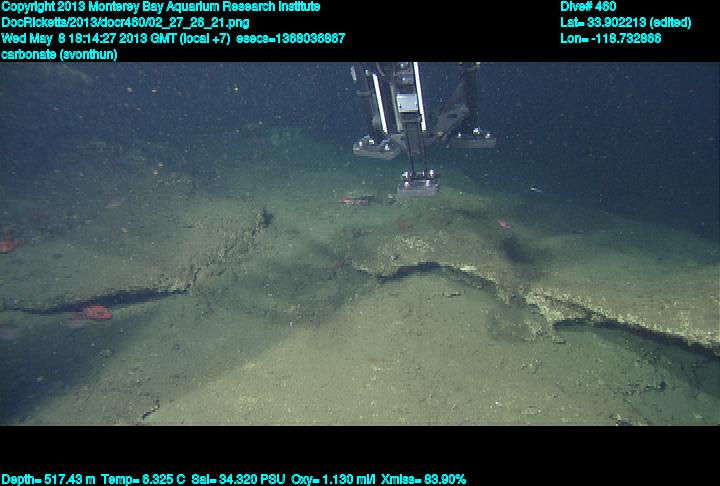Viewport: 720px width, 486px height.
Task: Click the ROV manipulator arm's lower claw
Action: 418,183
